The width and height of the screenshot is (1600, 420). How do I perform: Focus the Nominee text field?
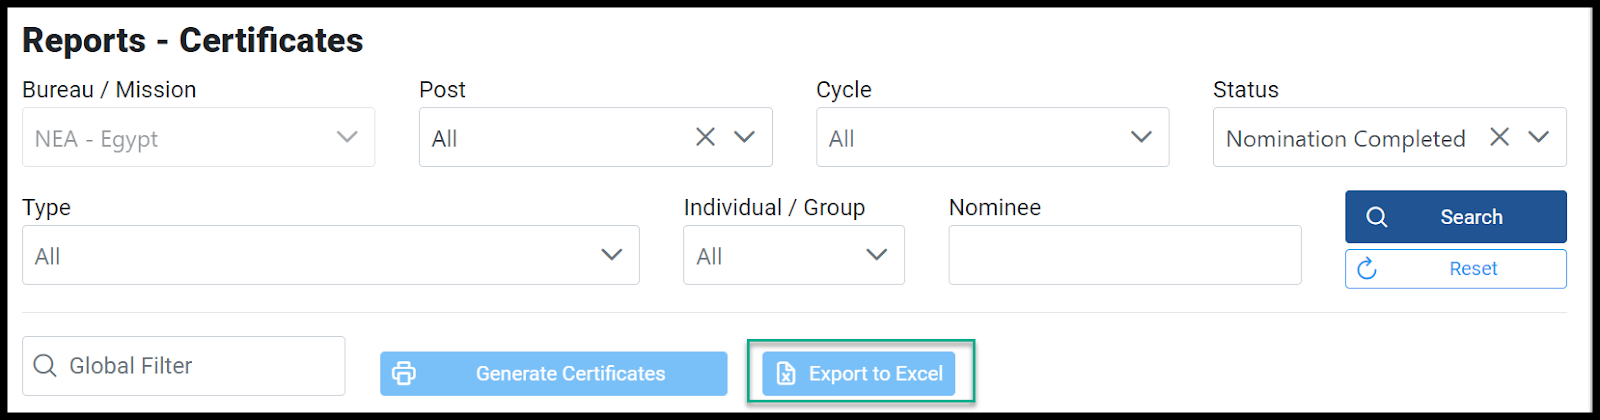pos(1125,255)
